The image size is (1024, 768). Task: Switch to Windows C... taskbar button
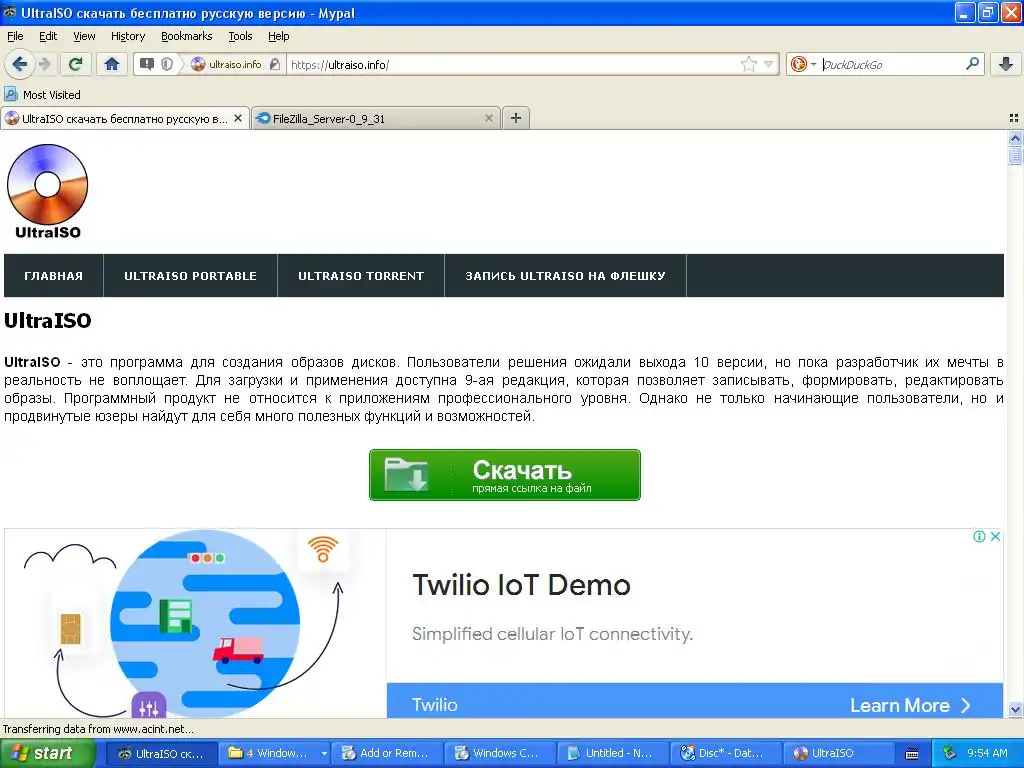[x=500, y=753]
